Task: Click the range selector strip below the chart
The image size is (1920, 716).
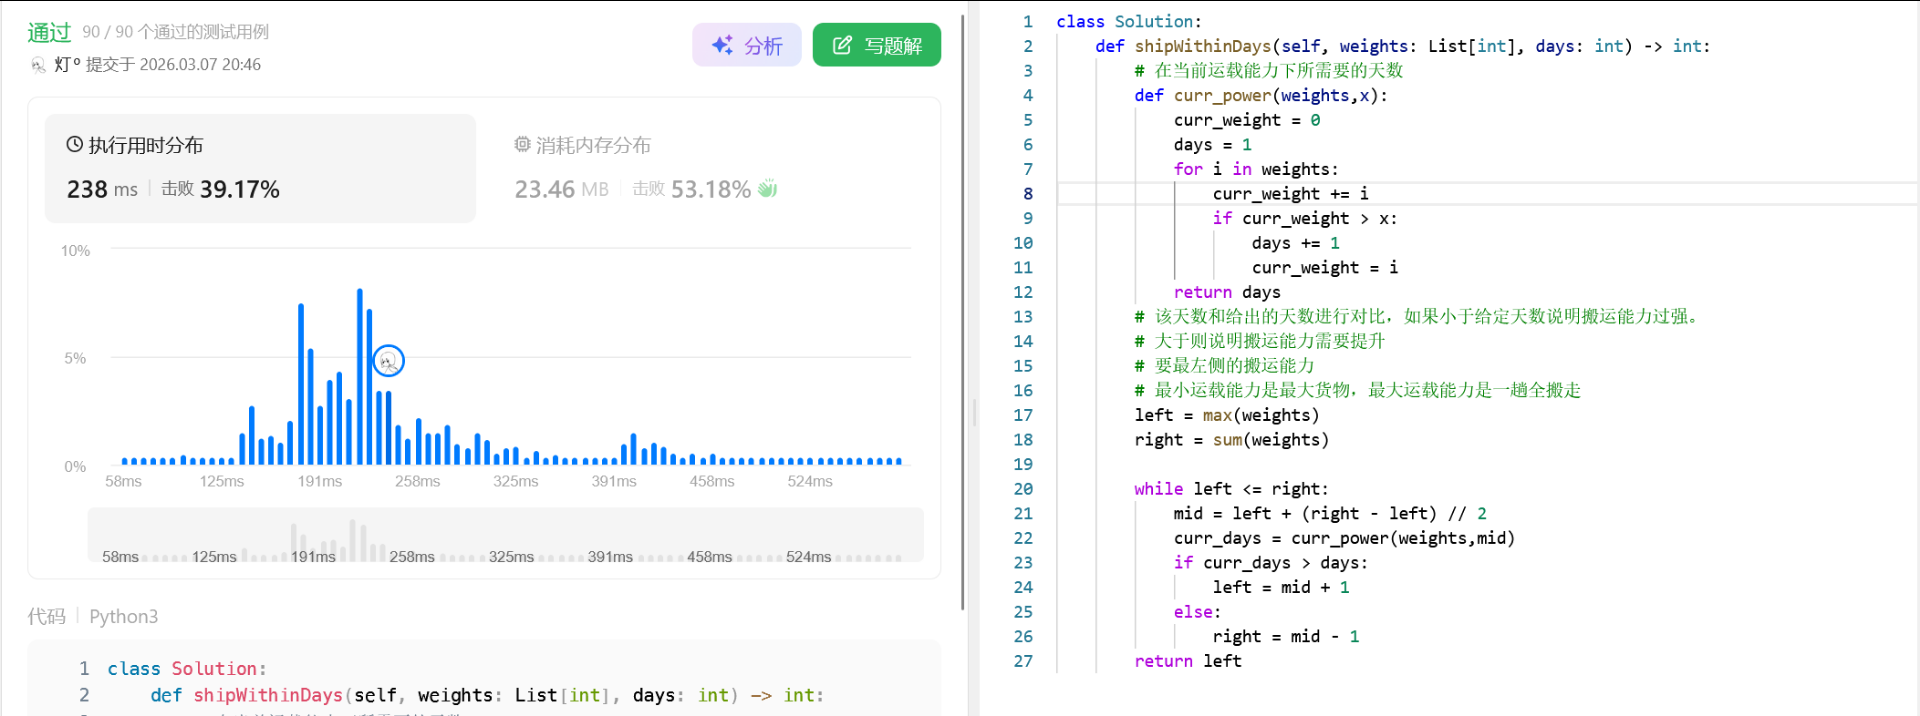Action: (505, 535)
